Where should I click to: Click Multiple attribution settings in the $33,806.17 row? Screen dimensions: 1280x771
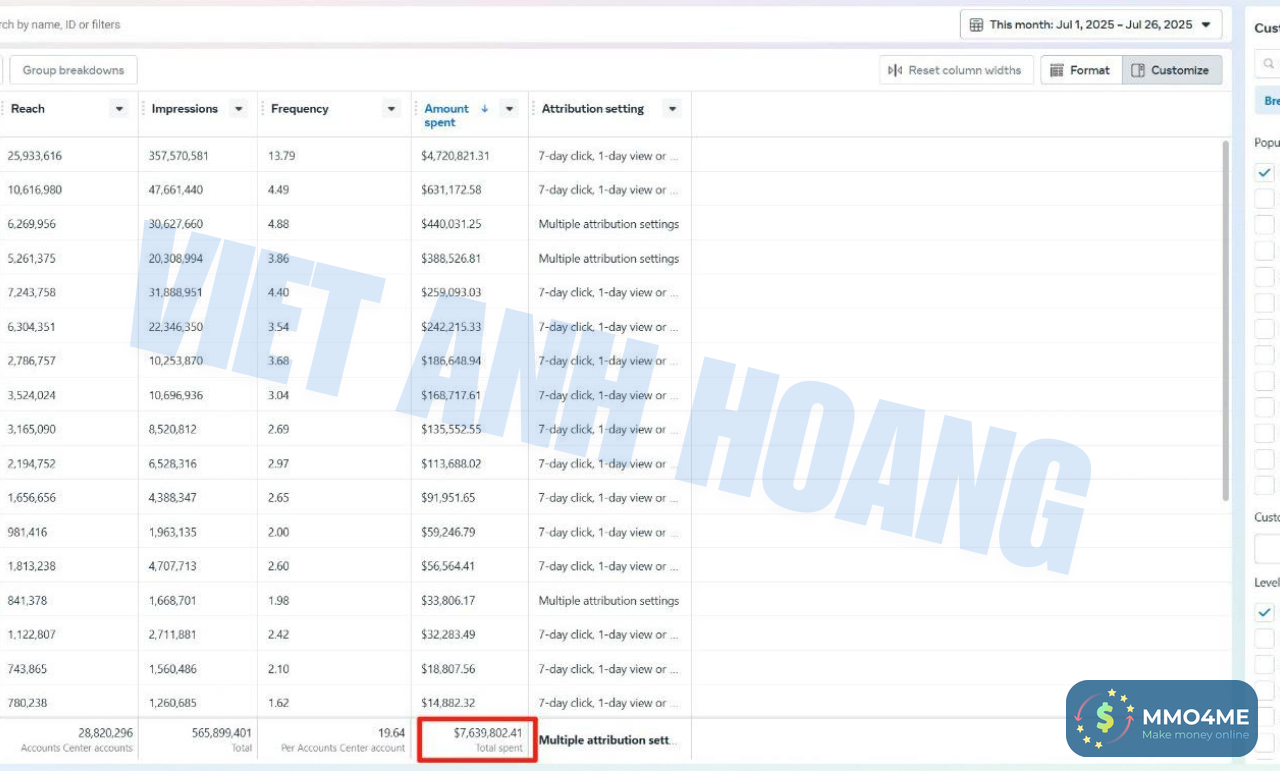[x=609, y=601]
